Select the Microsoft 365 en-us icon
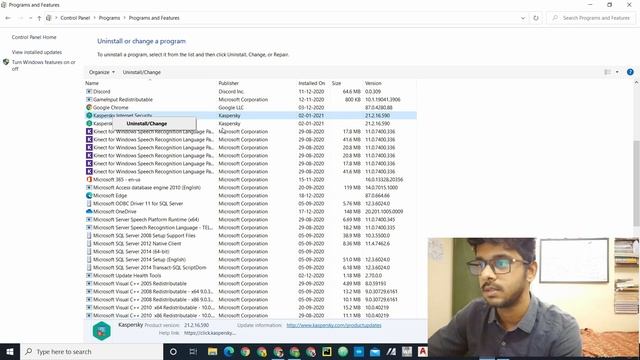 click(89, 180)
